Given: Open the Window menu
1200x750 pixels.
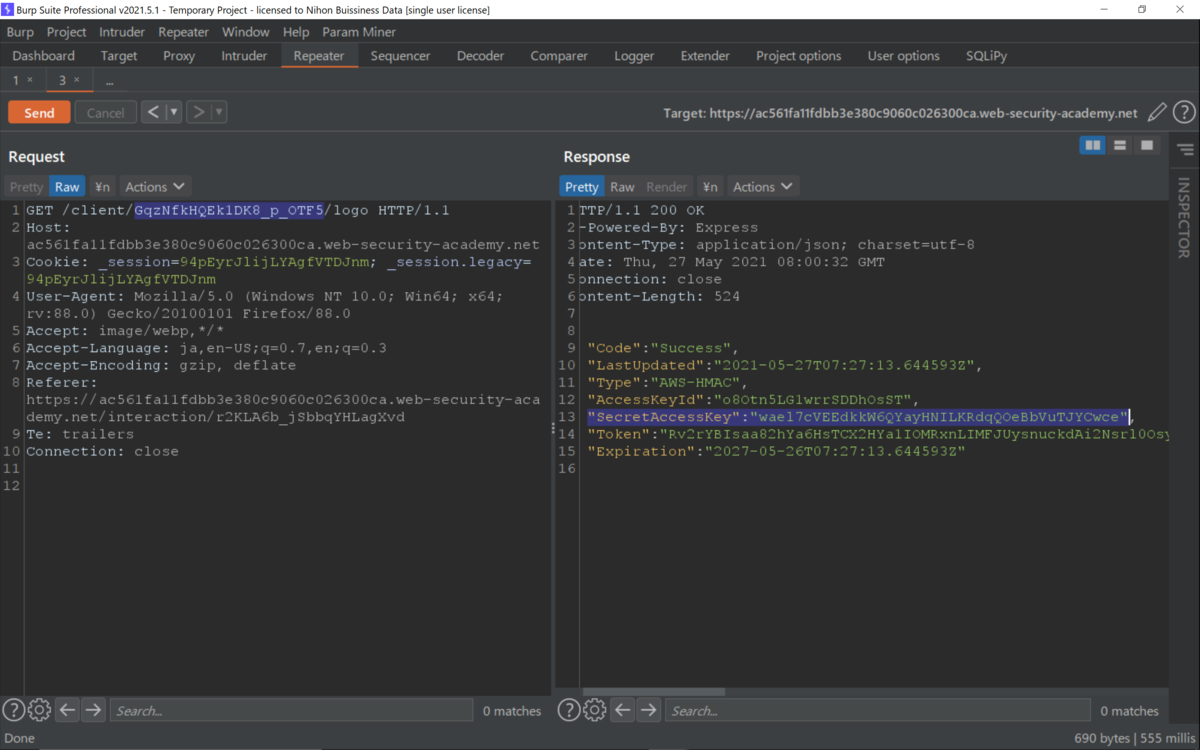Looking at the screenshot, I should (x=245, y=32).
